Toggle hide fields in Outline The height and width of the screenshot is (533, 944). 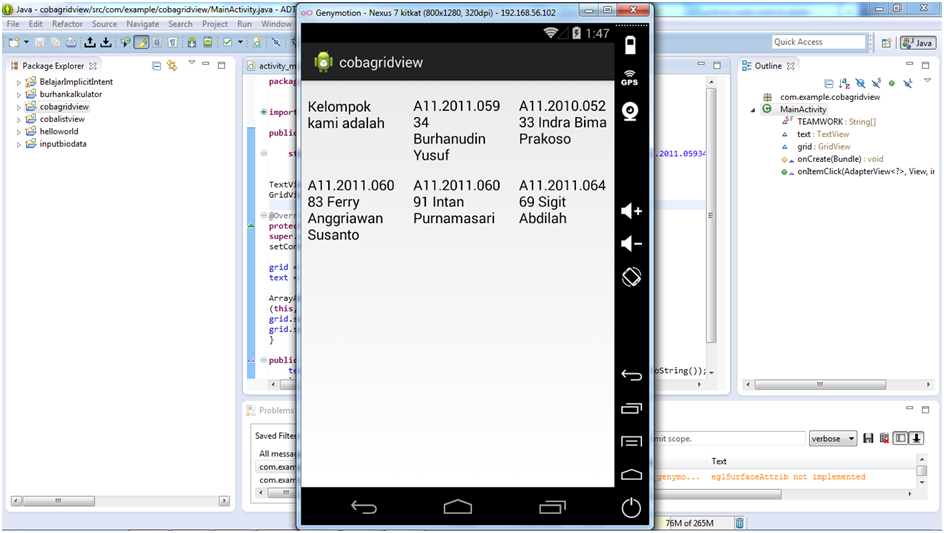pos(860,84)
